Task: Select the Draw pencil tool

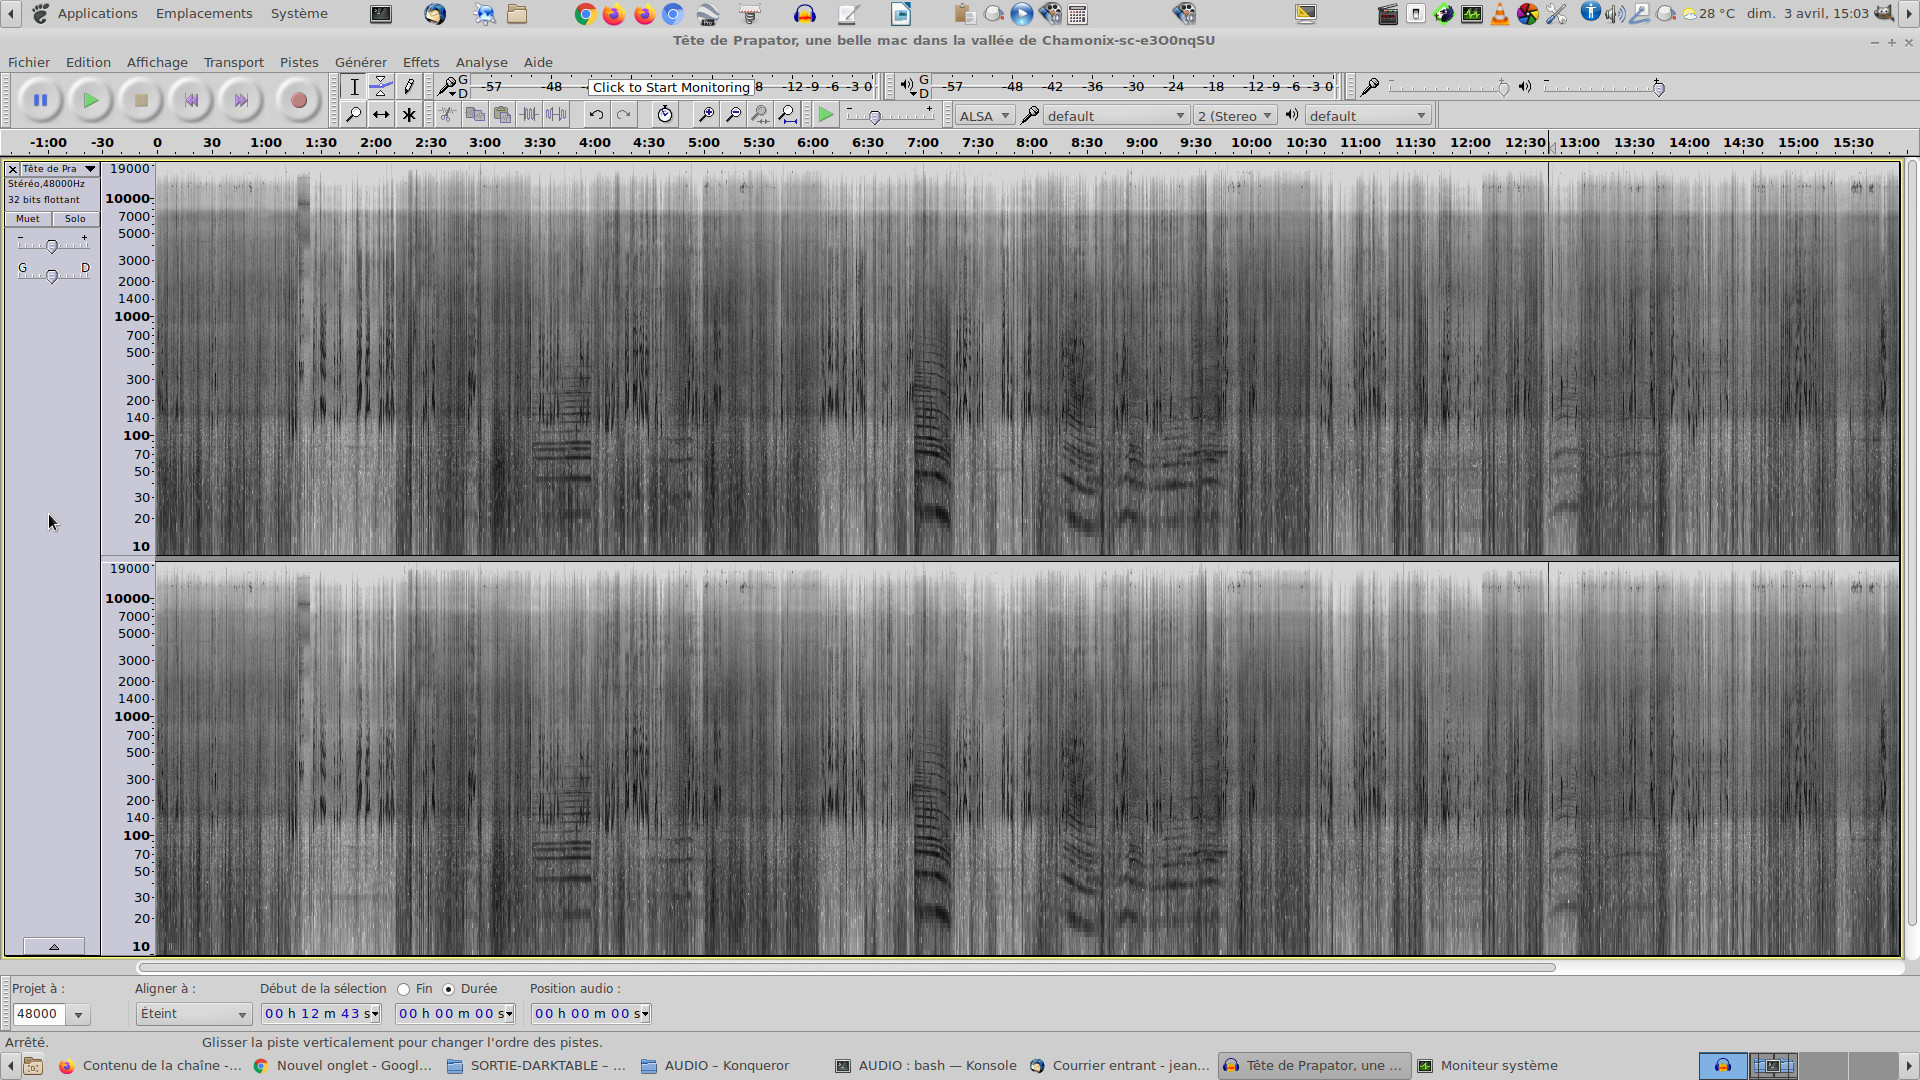Action: [x=409, y=87]
